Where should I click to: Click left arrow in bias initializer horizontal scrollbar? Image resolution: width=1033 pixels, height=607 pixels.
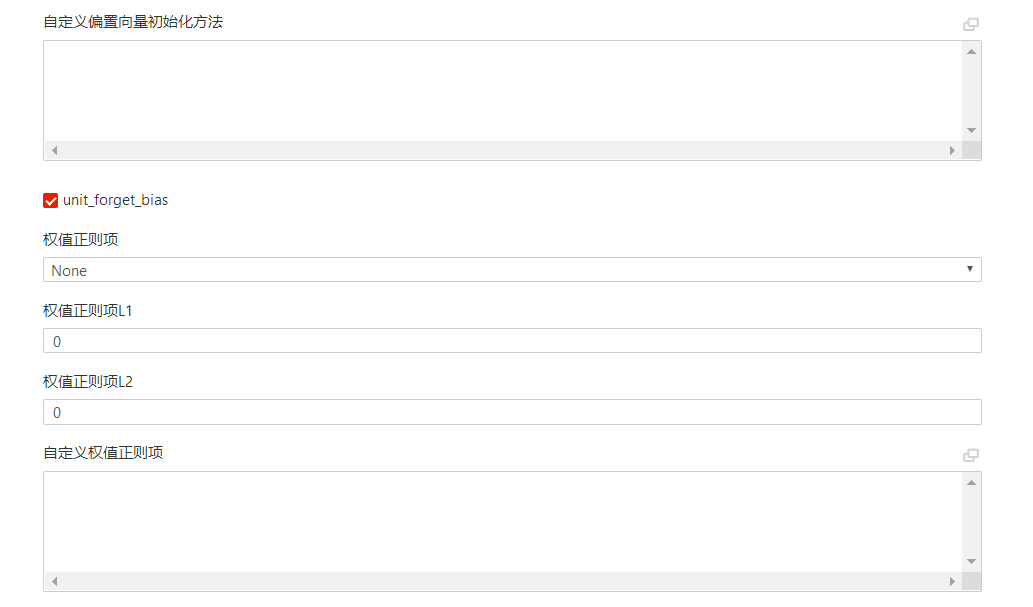[55, 150]
